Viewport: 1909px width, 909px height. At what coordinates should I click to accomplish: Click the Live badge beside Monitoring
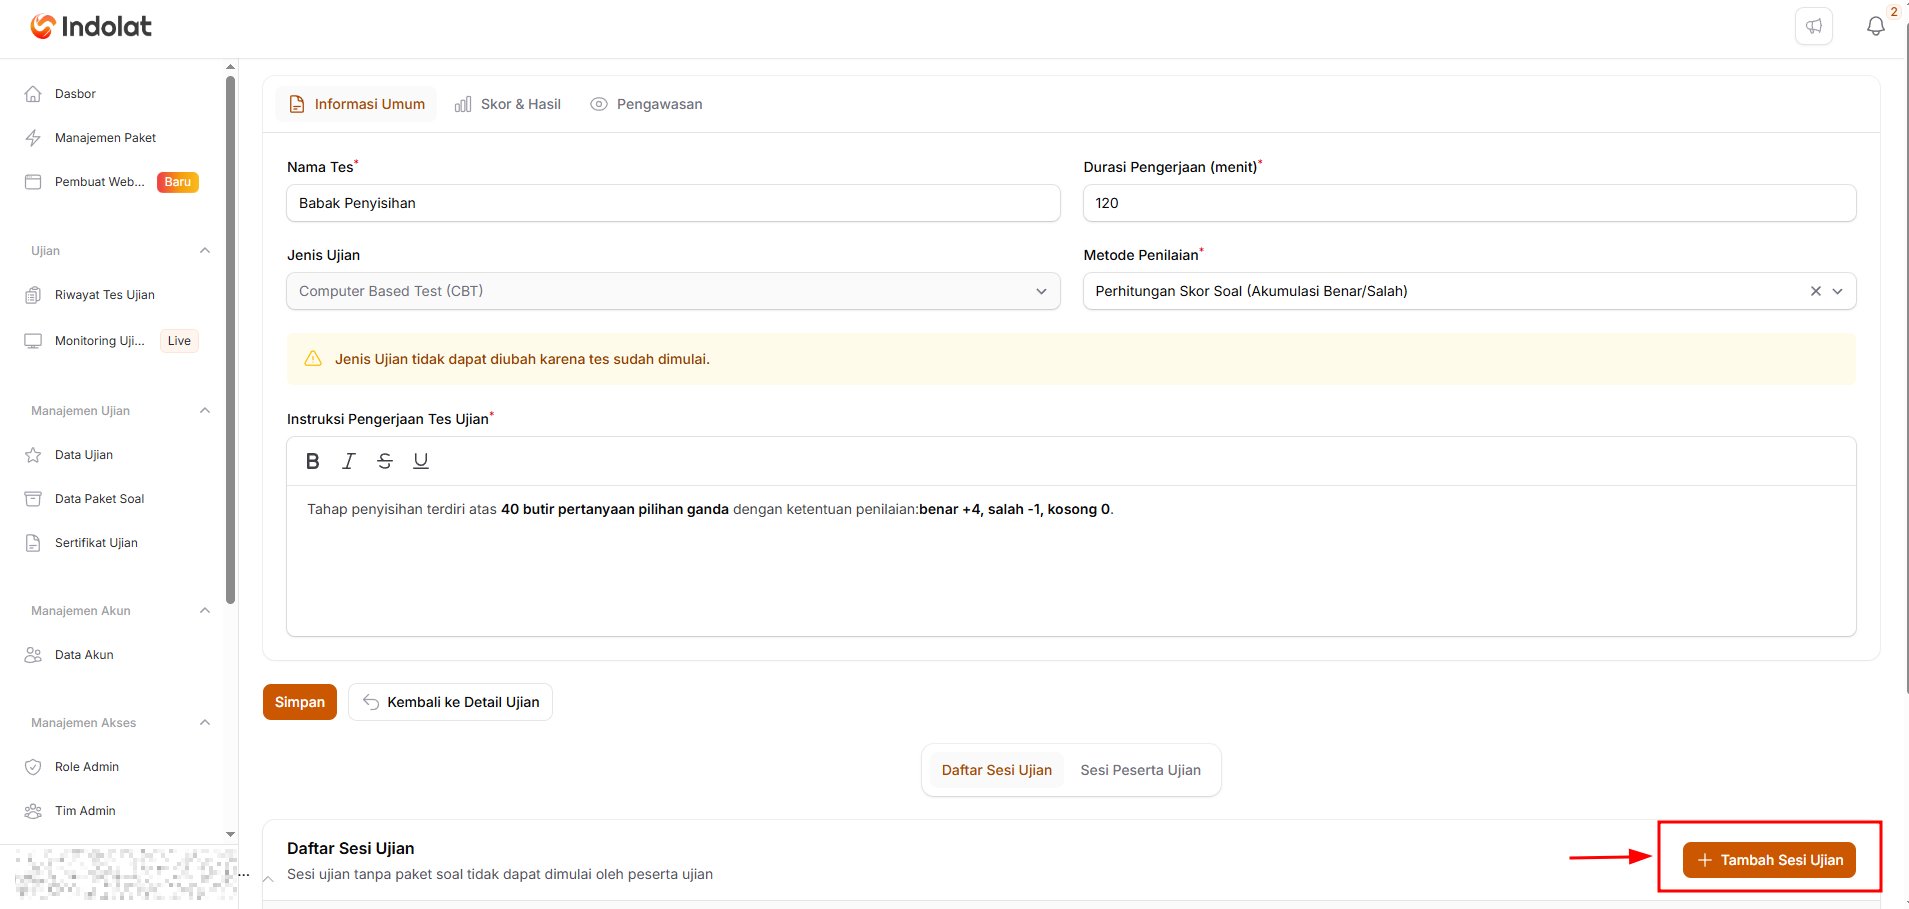(179, 341)
